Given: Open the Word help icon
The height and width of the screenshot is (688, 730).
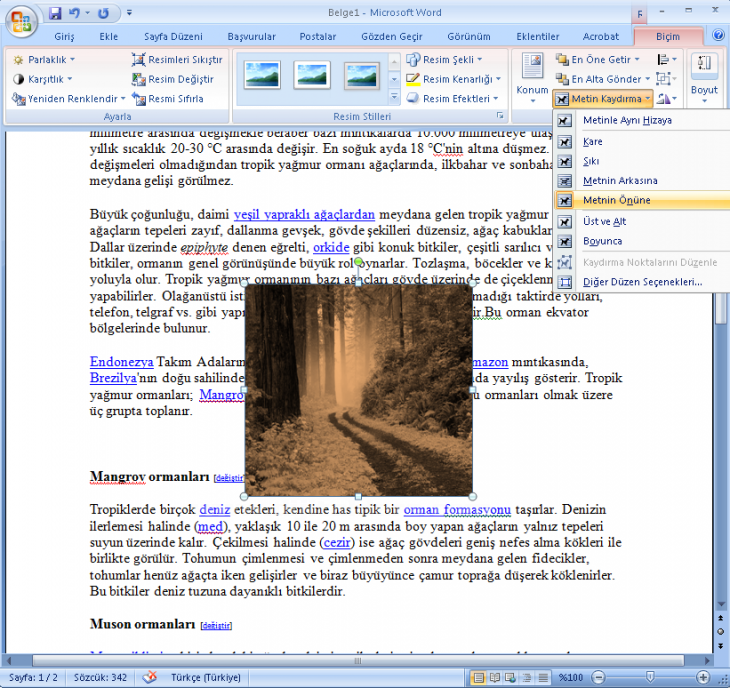Looking at the screenshot, I should (x=718, y=34).
